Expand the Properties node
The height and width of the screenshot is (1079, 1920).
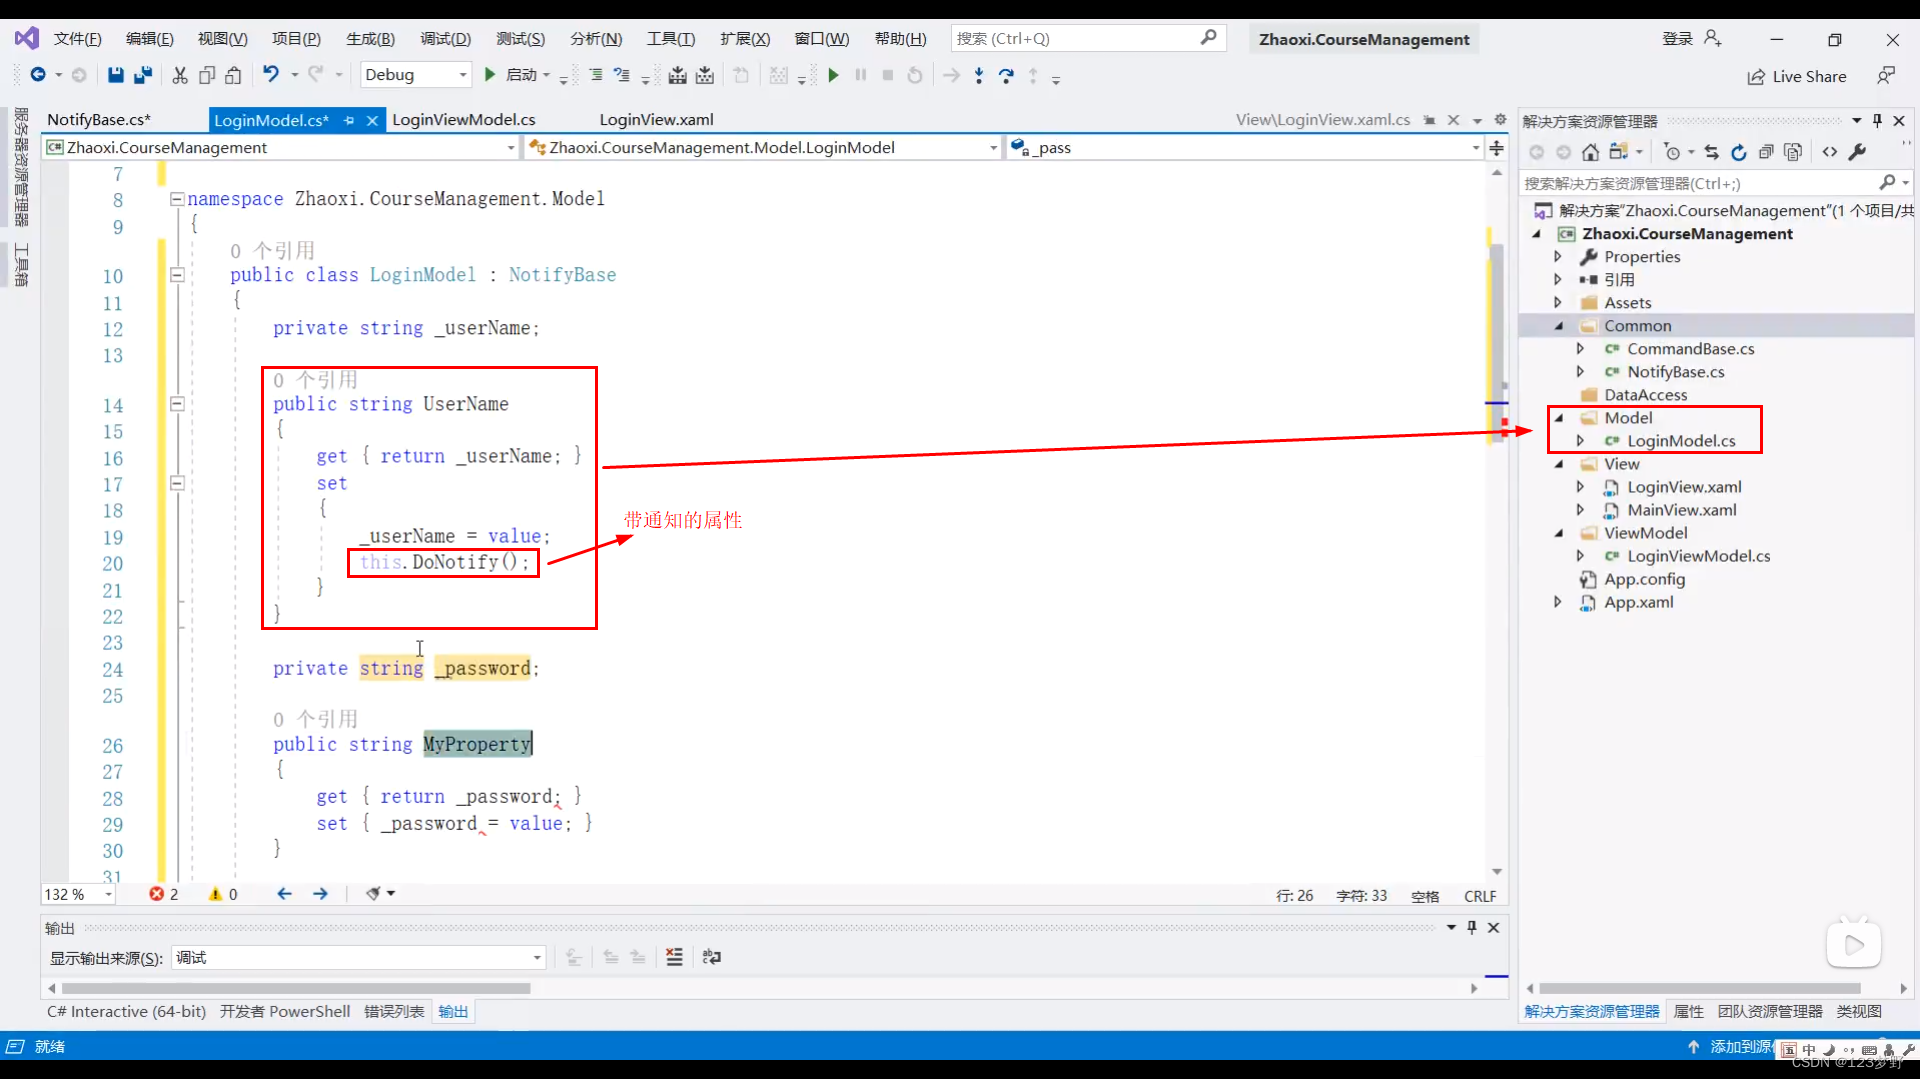pyautogui.click(x=1558, y=257)
